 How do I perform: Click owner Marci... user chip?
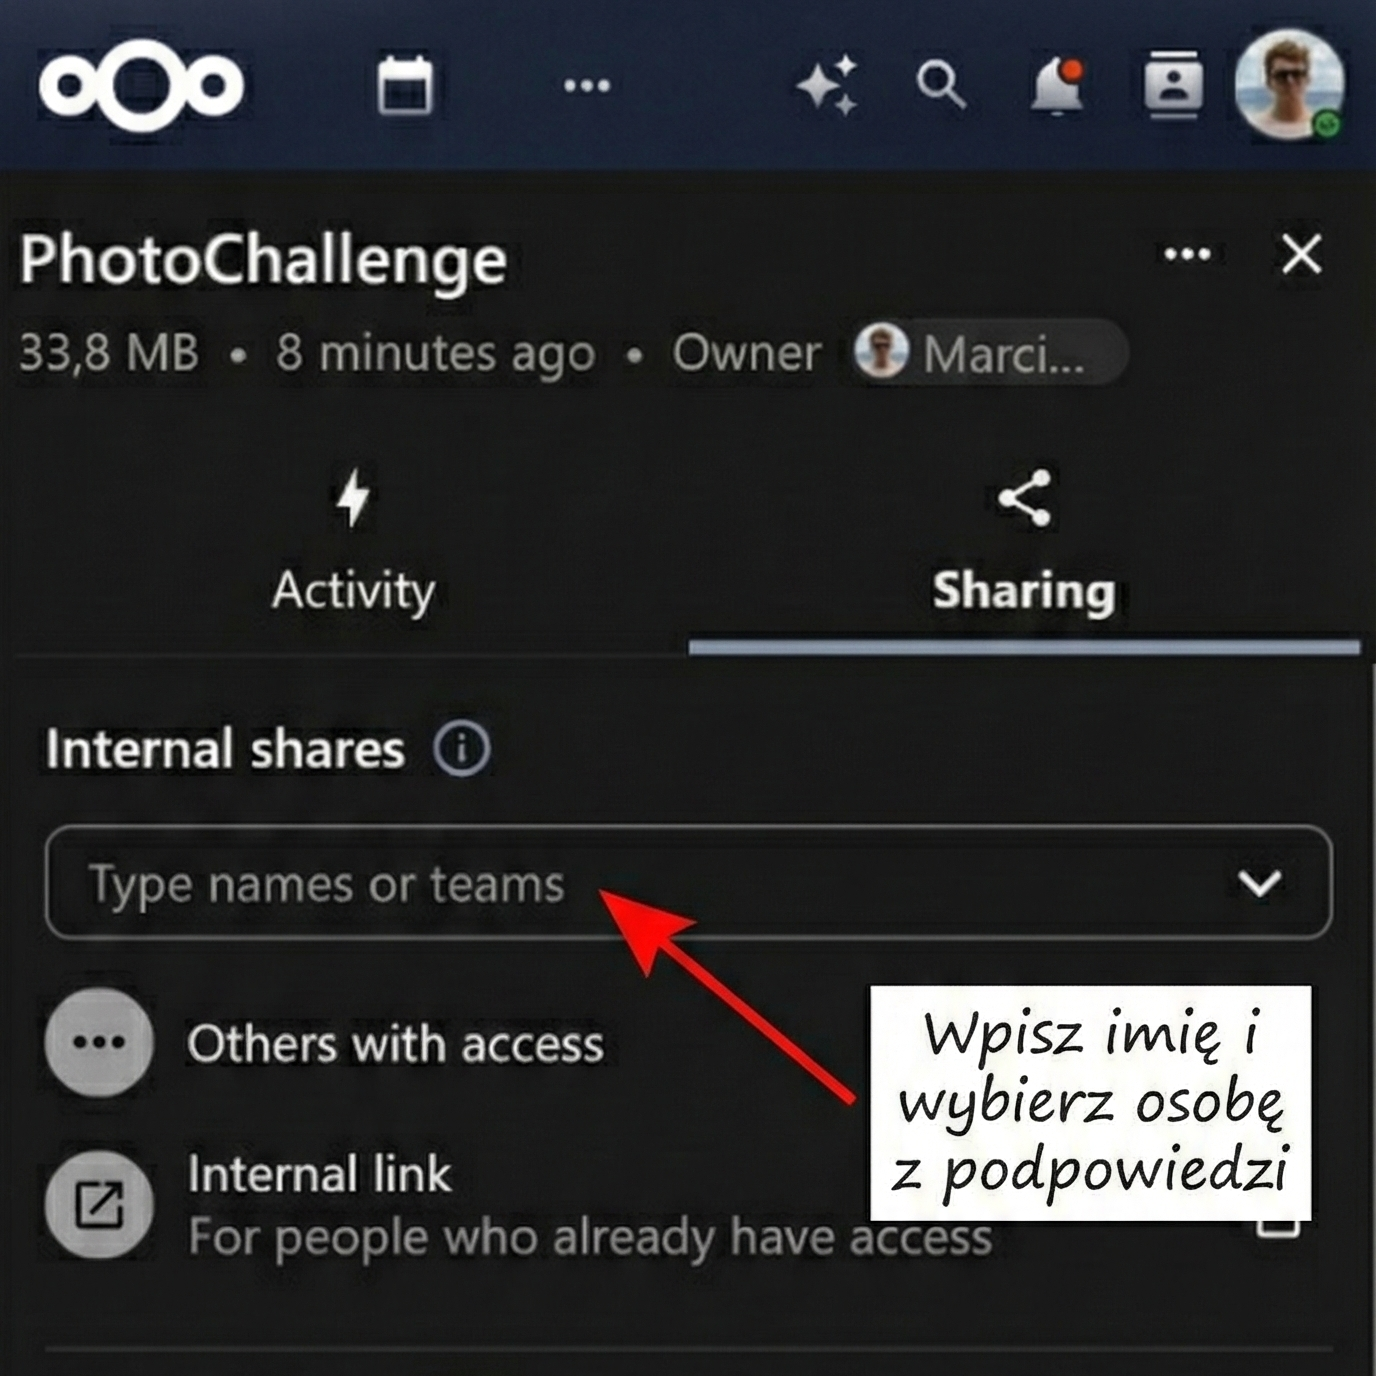(990, 352)
